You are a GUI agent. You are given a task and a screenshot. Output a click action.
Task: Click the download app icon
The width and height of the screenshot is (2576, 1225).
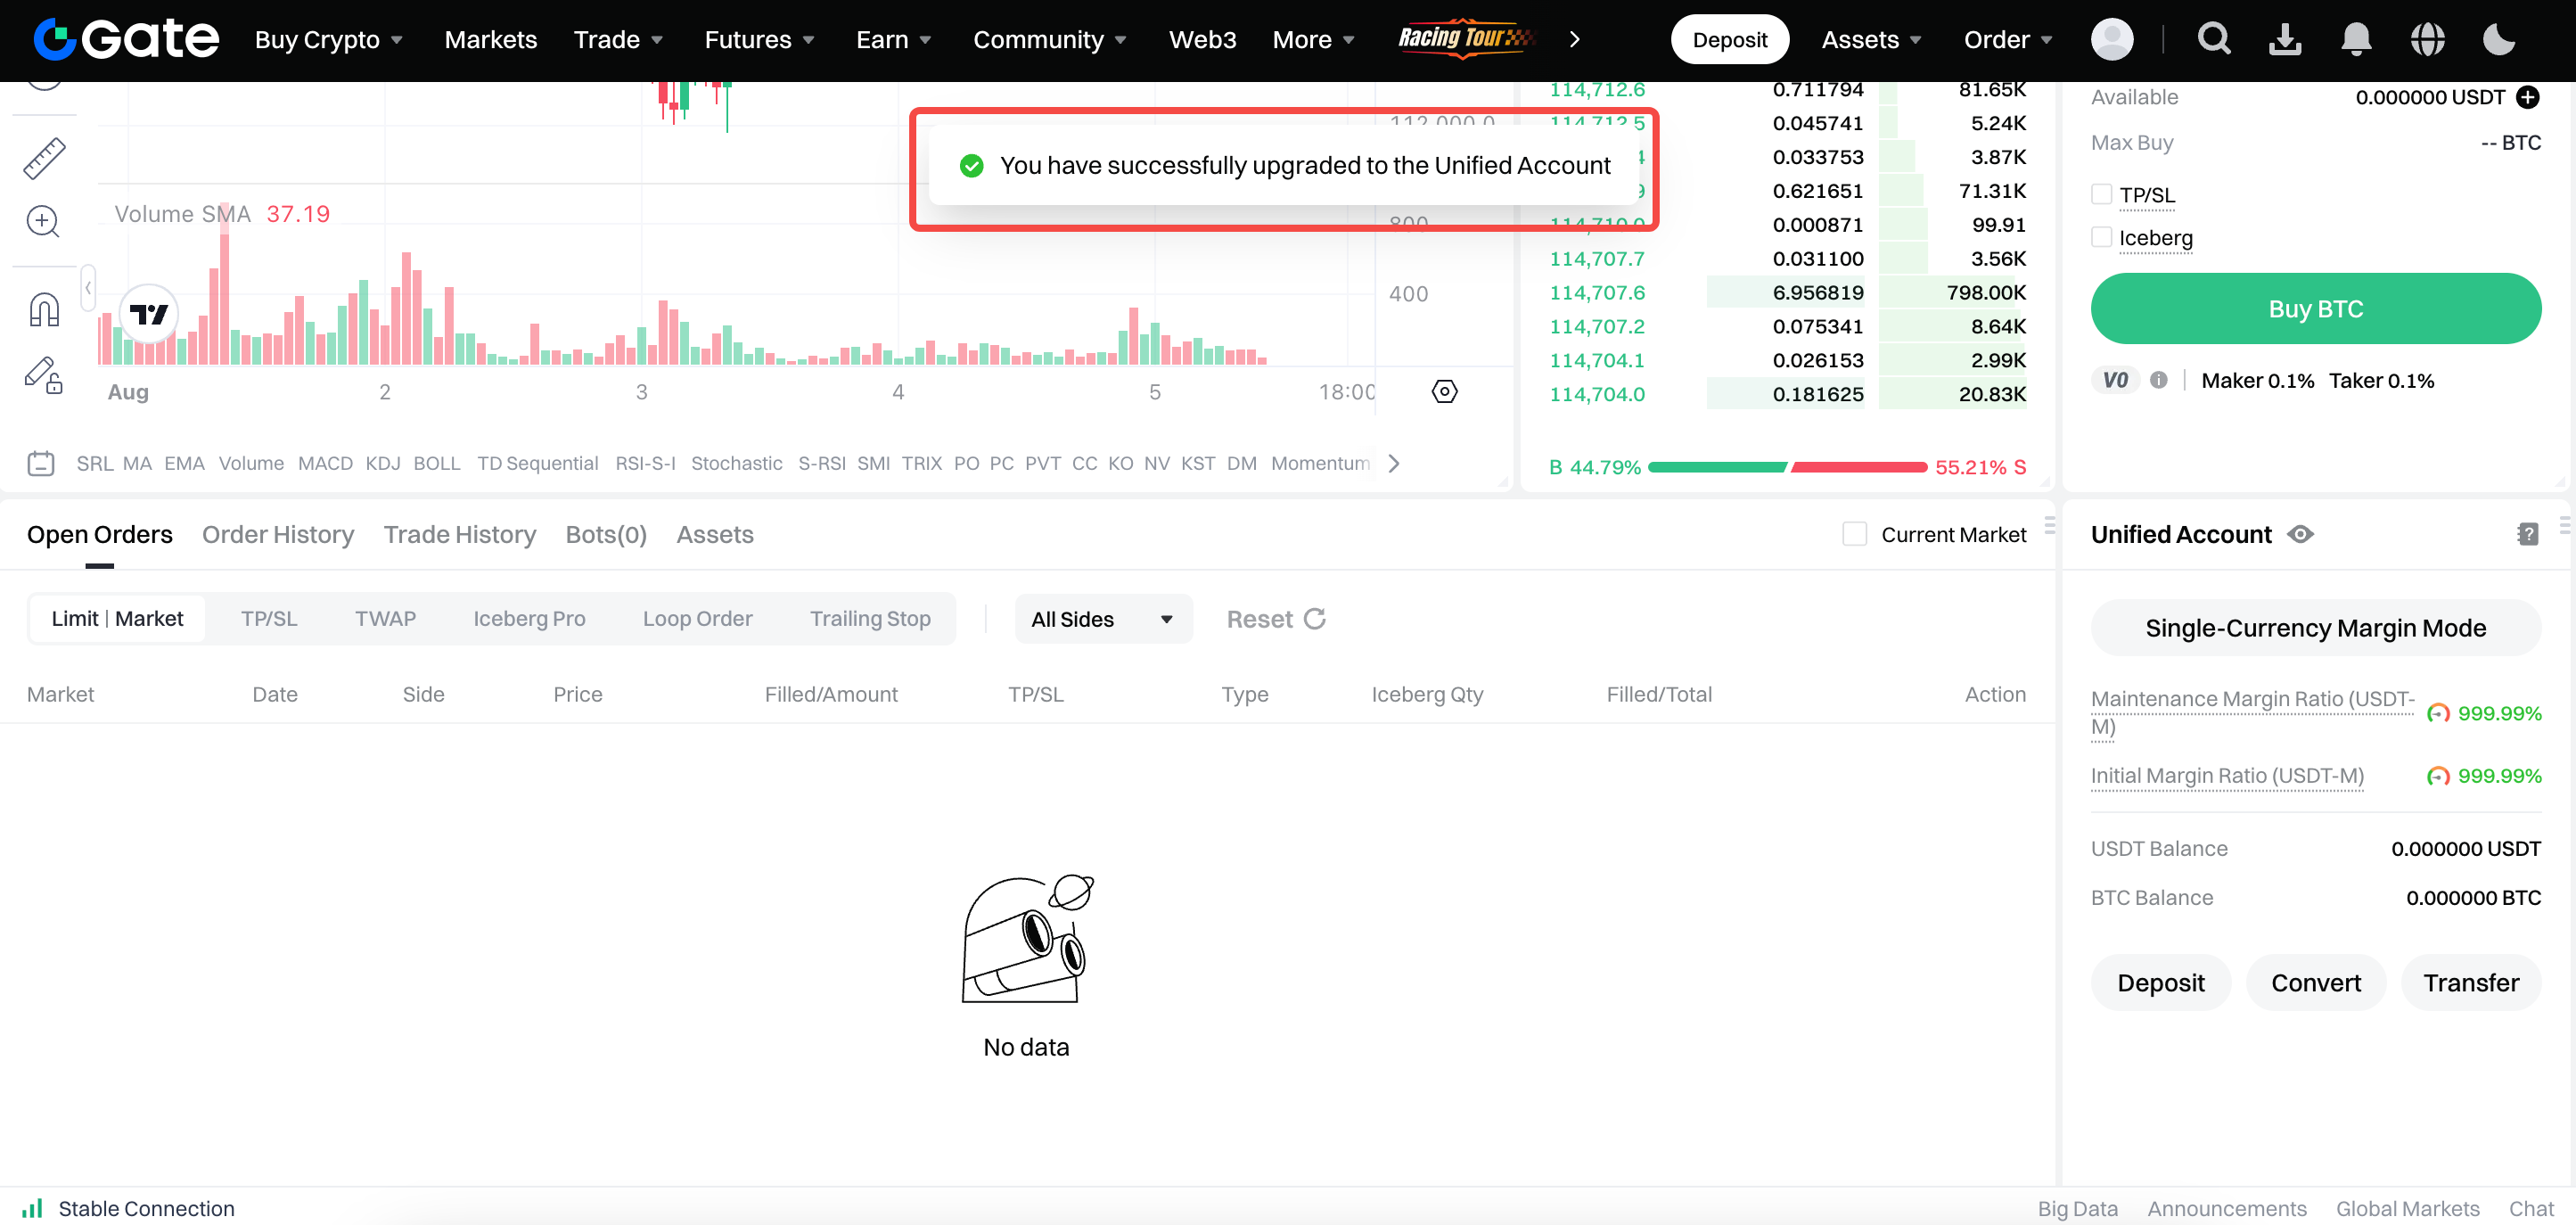2284,40
